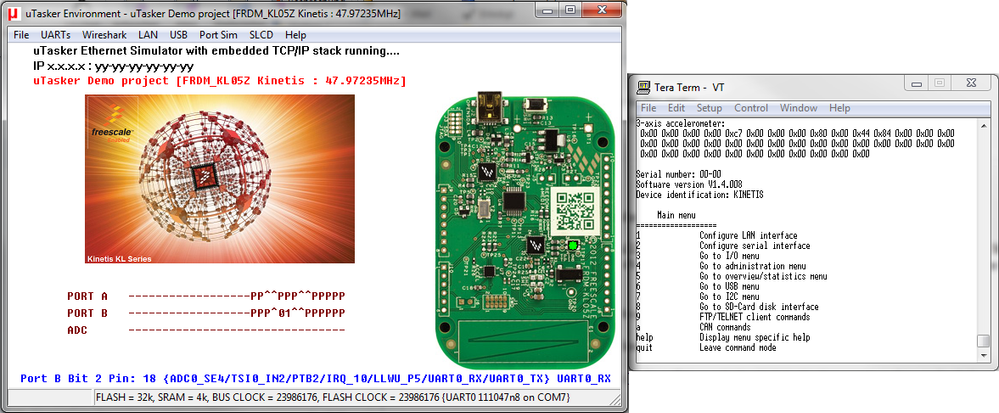999x413 pixels.
Task: Click the black MCU chip on the board
Action: click(x=514, y=202)
